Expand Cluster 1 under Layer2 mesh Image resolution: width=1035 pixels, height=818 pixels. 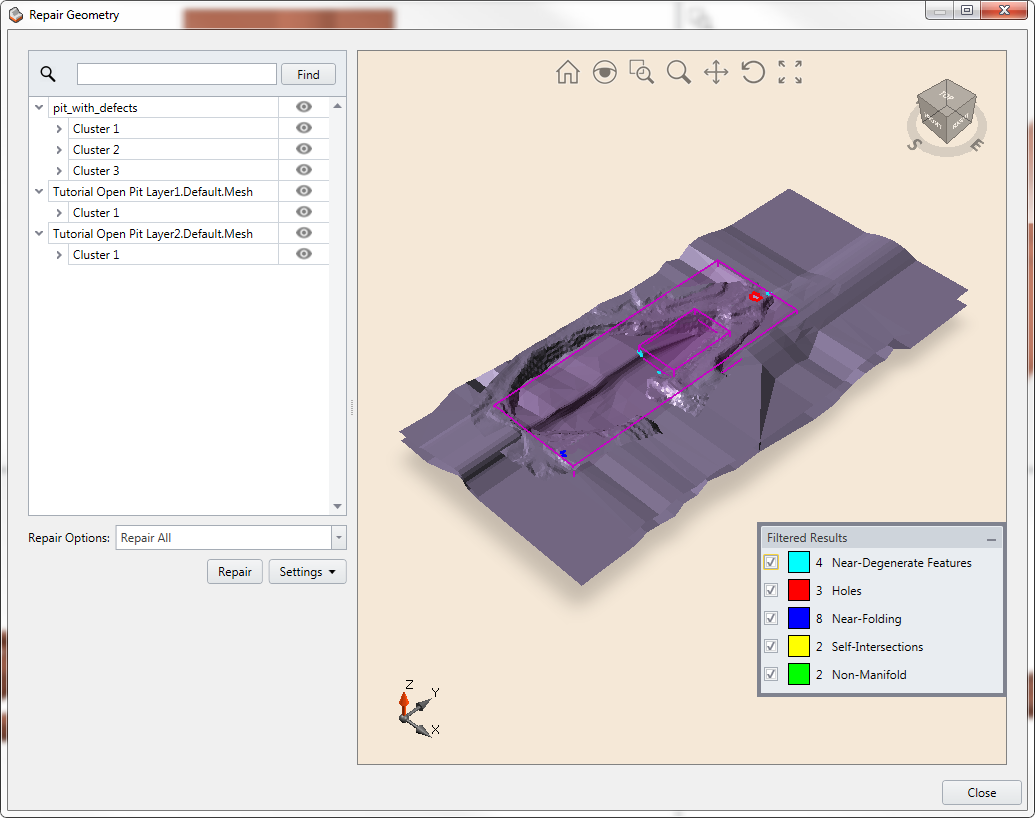[x=59, y=255]
